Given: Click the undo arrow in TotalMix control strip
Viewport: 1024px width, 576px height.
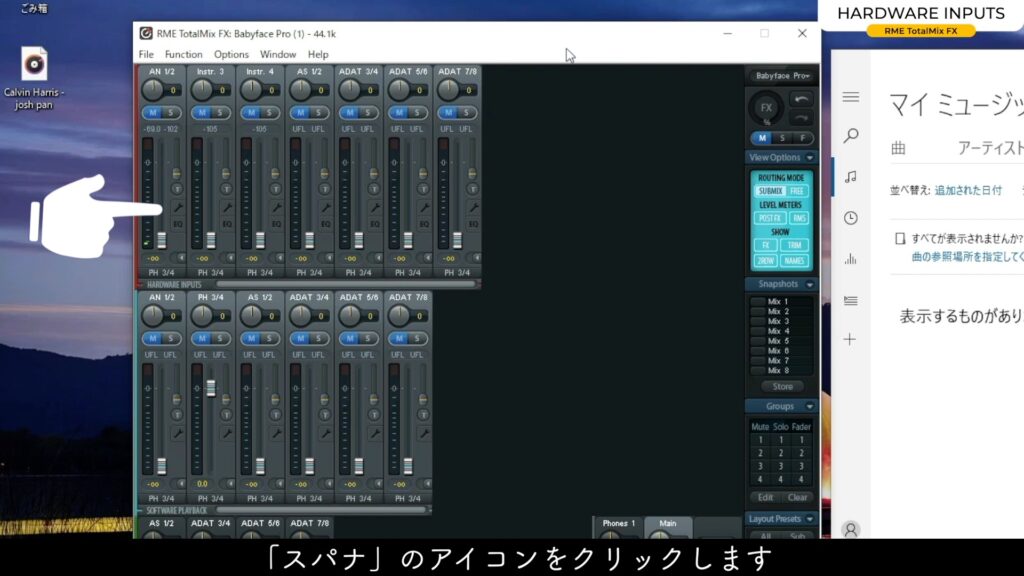Looking at the screenshot, I should [801, 99].
